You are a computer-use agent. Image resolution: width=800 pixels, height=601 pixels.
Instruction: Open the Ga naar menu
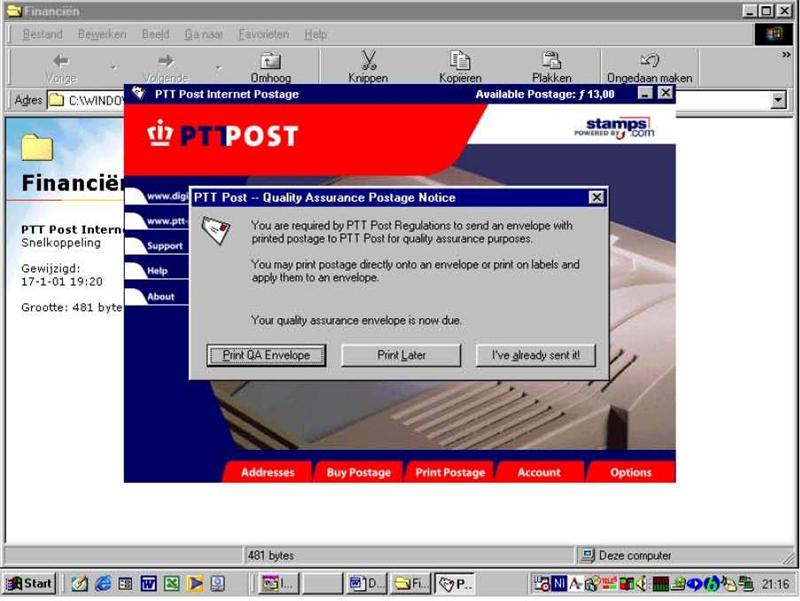tap(204, 34)
